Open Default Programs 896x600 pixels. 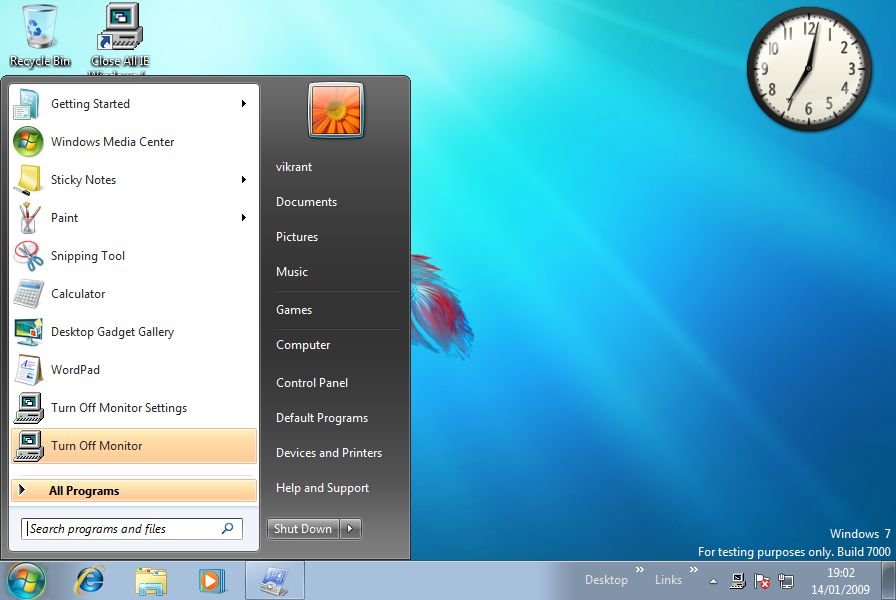[x=322, y=418]
